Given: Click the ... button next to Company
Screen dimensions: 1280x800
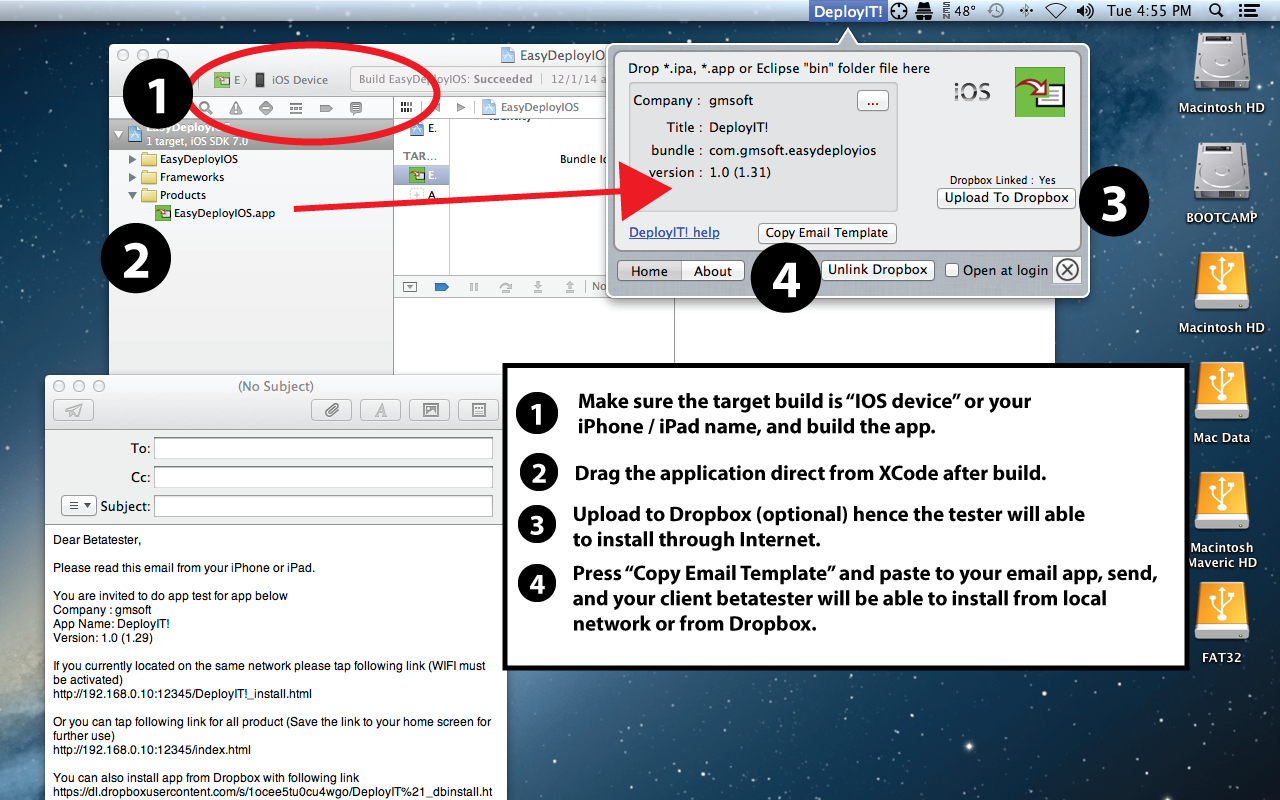Looking at the screenshot, I should [x=872, y=101].
